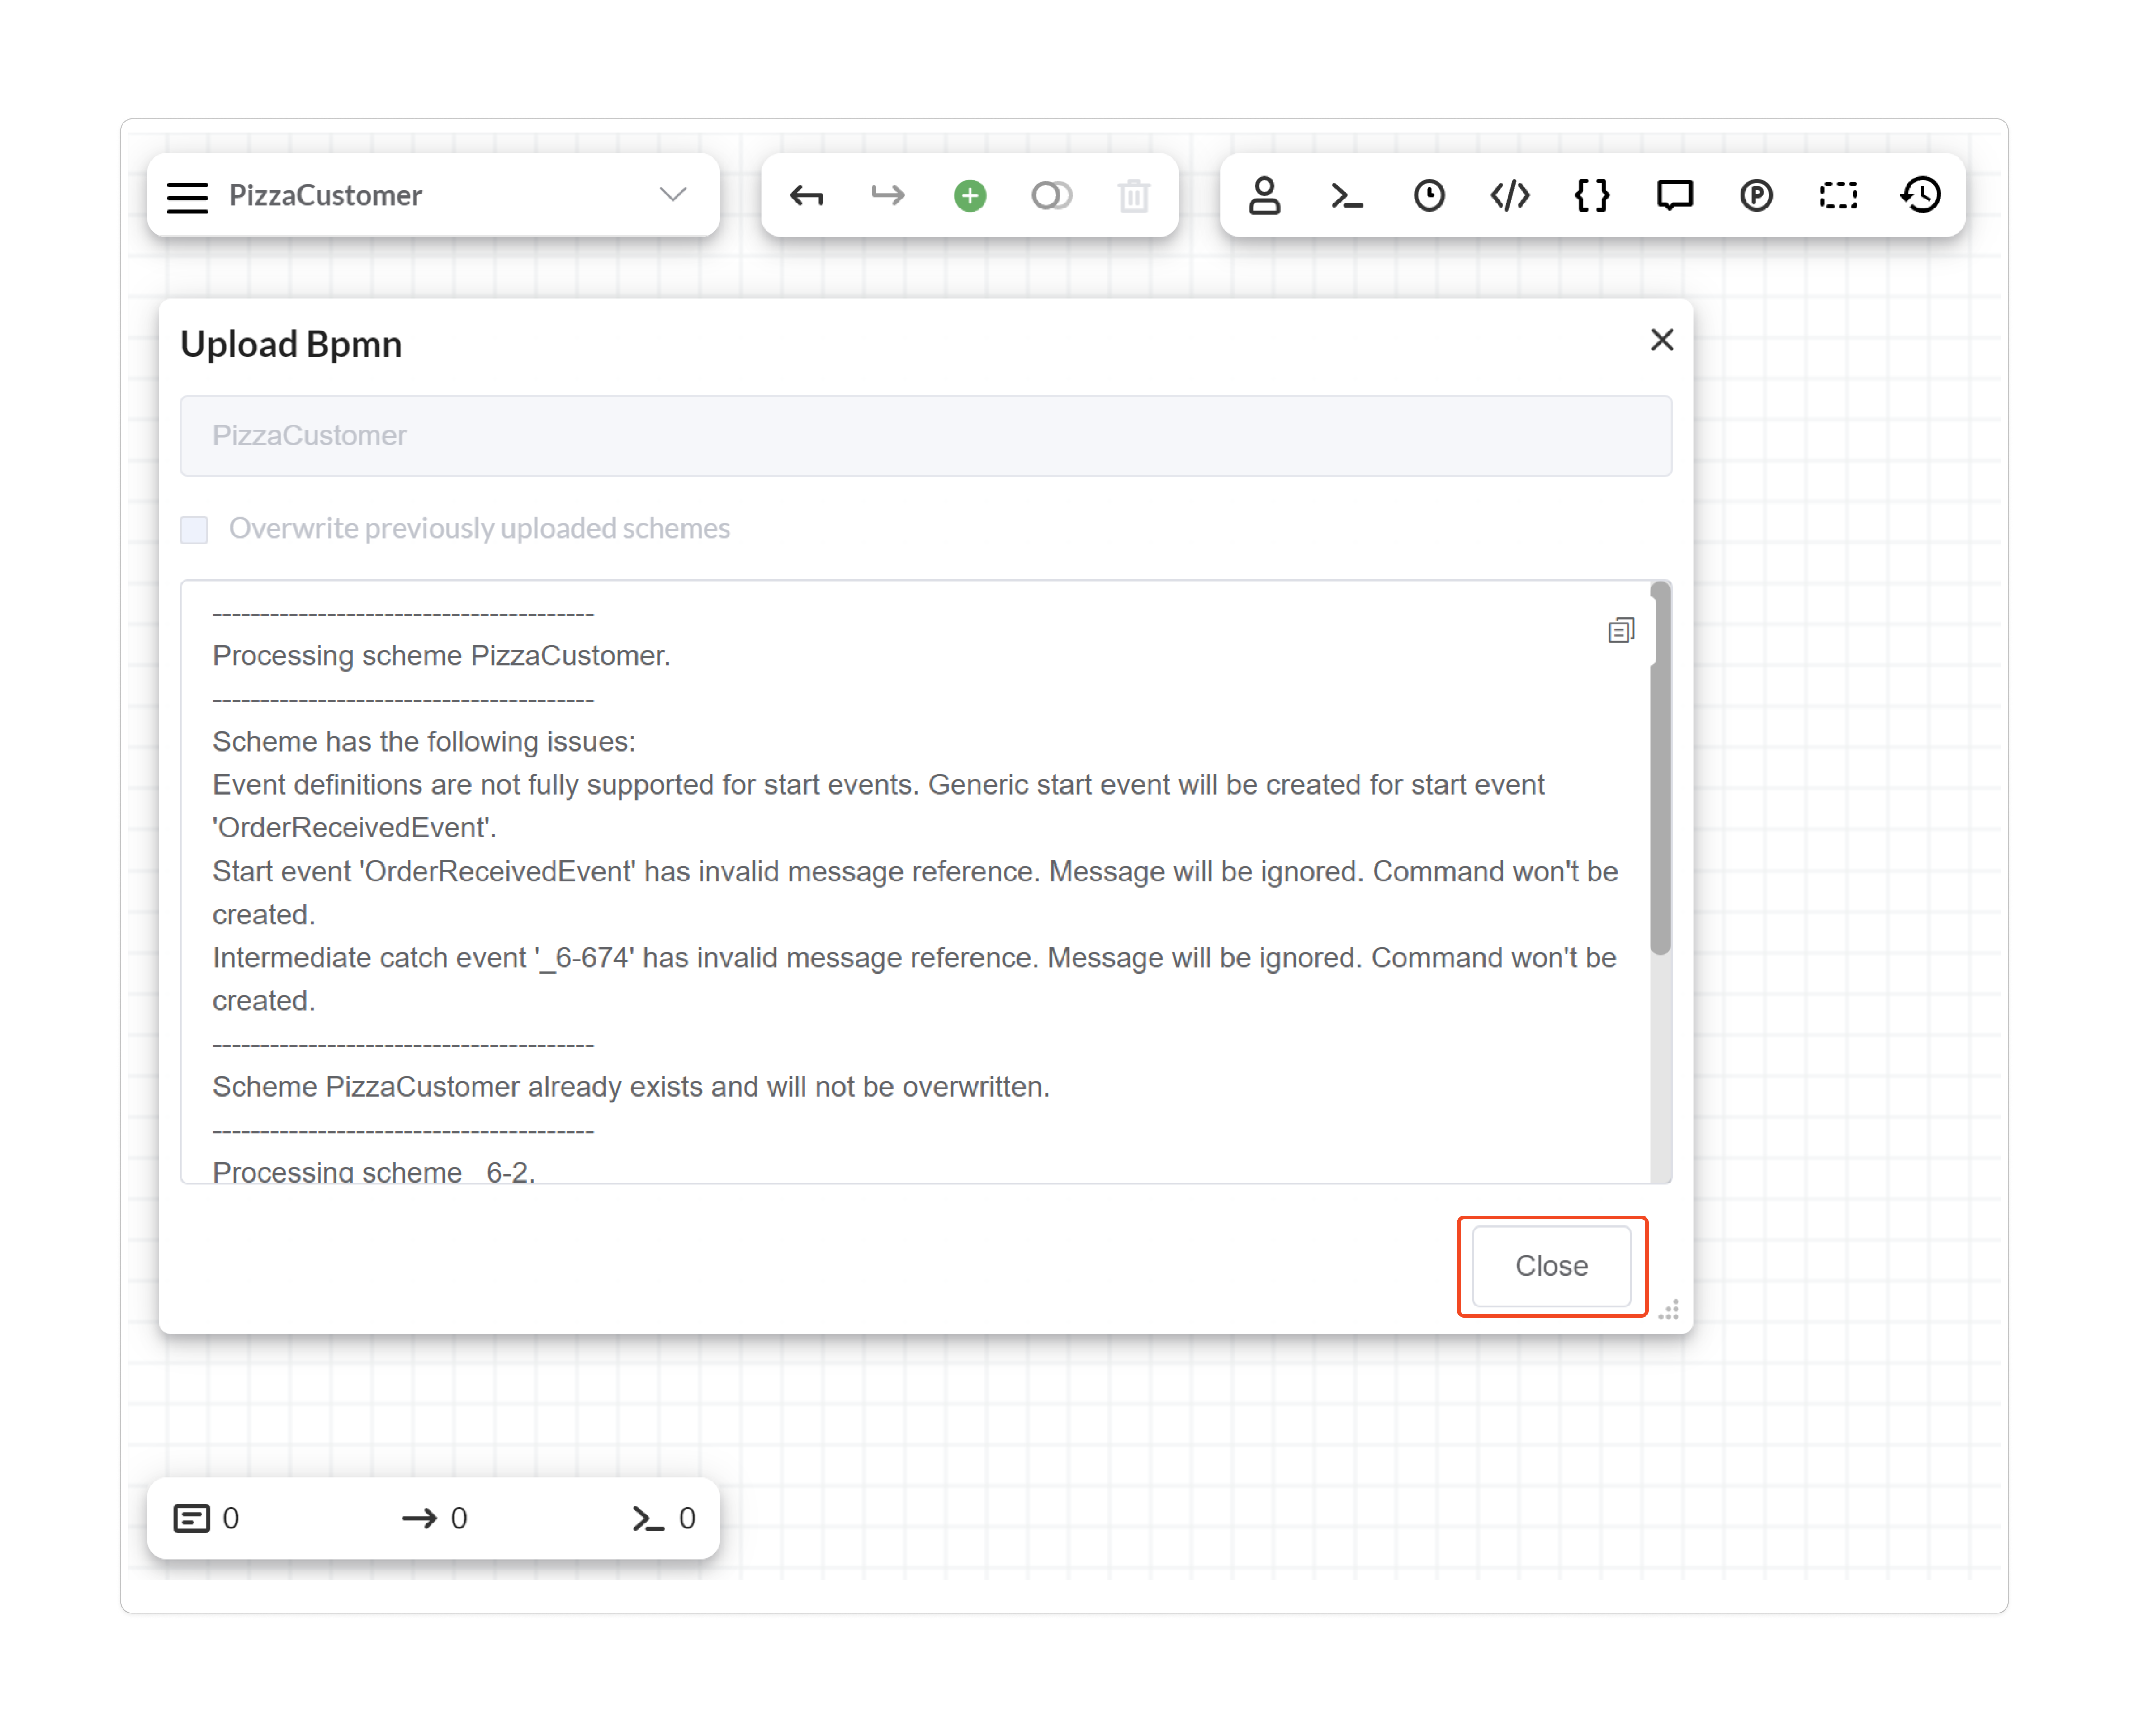Click 'Processing scheme PizzaCustomer.' line
This screenshot has height=1736, width=2129.
click(441, 656)
